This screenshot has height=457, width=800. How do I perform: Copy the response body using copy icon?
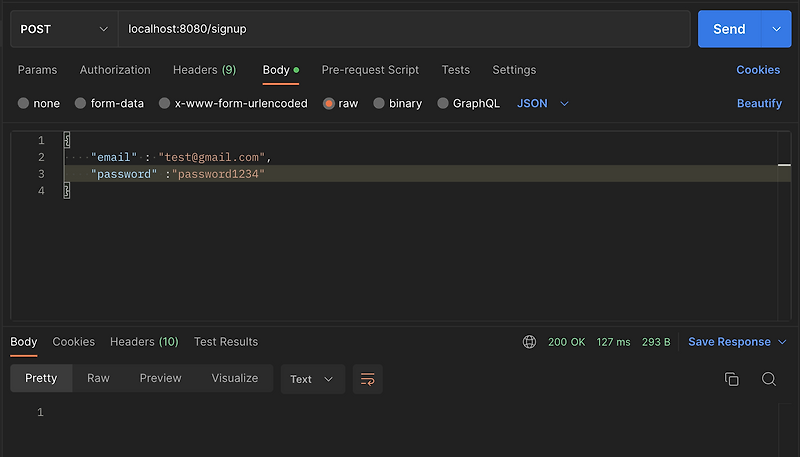pyautogui.click(x=732, y=379)
